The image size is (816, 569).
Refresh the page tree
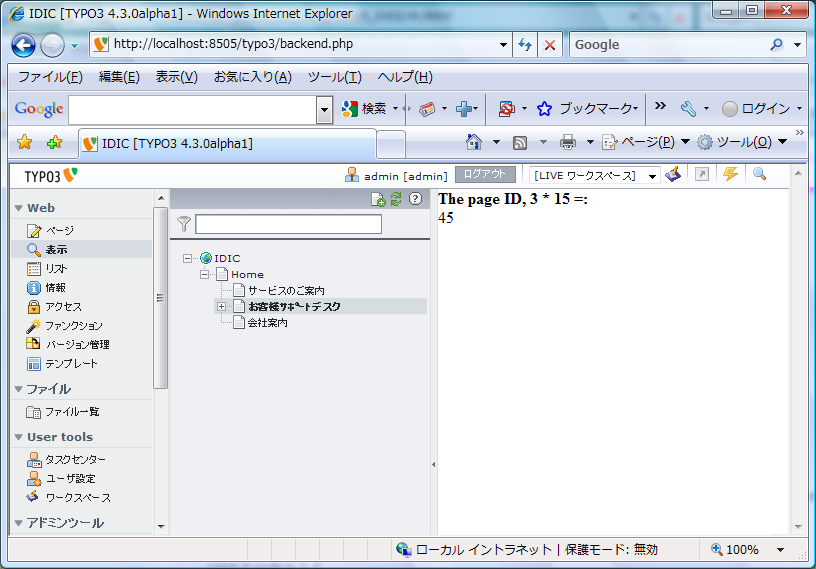click(x=397, y=199)
